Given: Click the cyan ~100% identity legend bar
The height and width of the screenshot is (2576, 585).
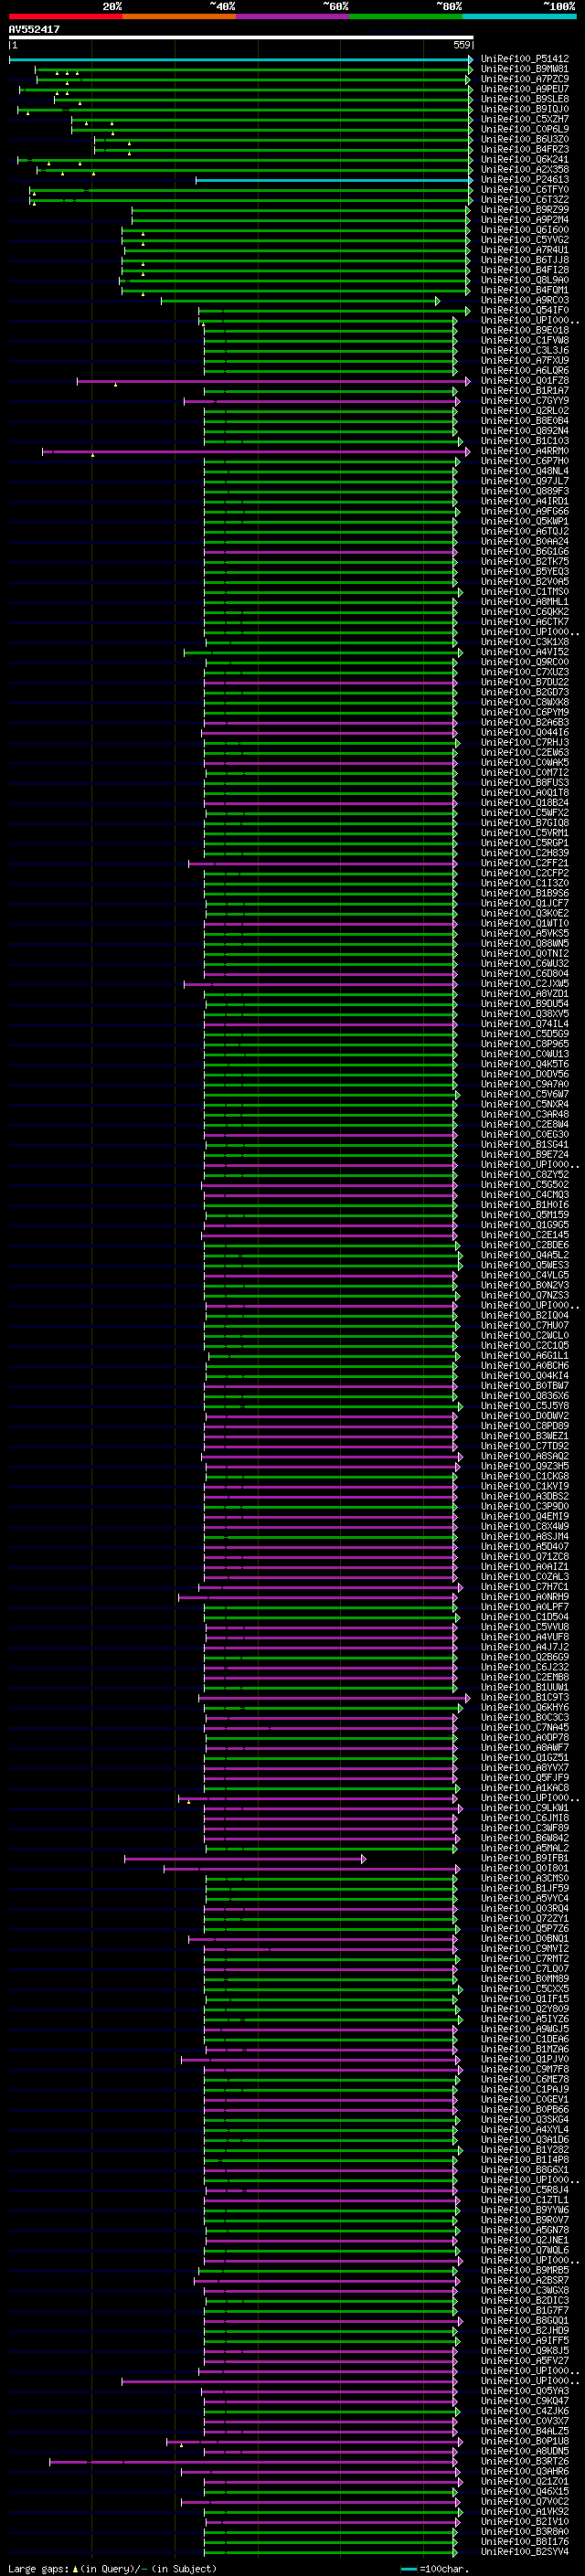Looking at the screenshot, I should [x=519, y=16].
